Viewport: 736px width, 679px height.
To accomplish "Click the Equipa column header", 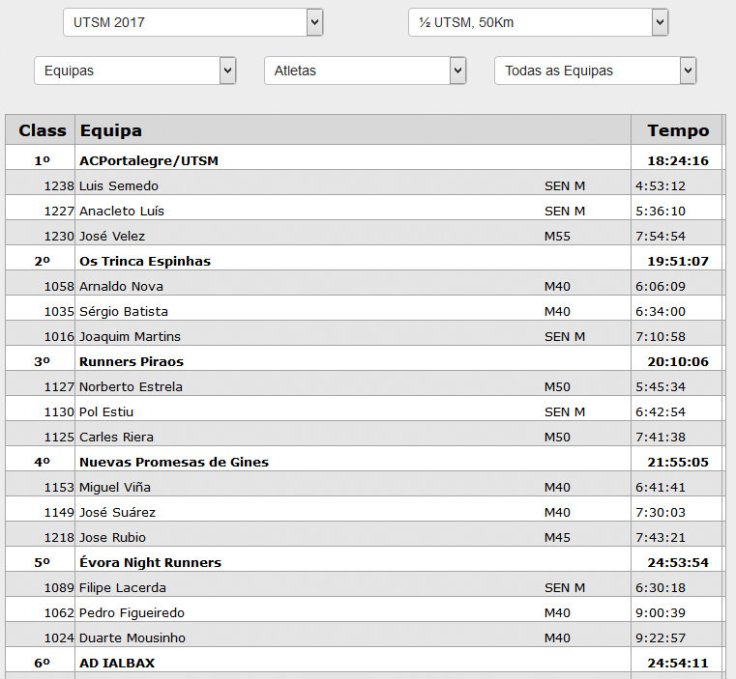I will coord(111,130).
